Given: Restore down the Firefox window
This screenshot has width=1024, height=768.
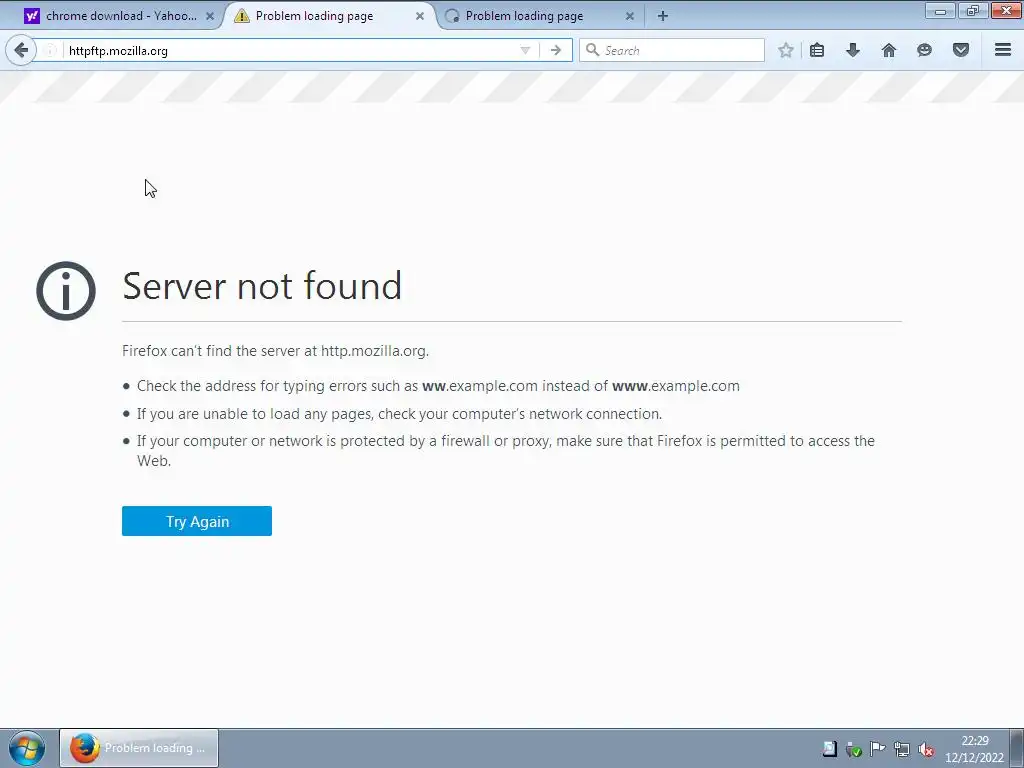Looking at the screenshot, I should [x=972, y=10].
